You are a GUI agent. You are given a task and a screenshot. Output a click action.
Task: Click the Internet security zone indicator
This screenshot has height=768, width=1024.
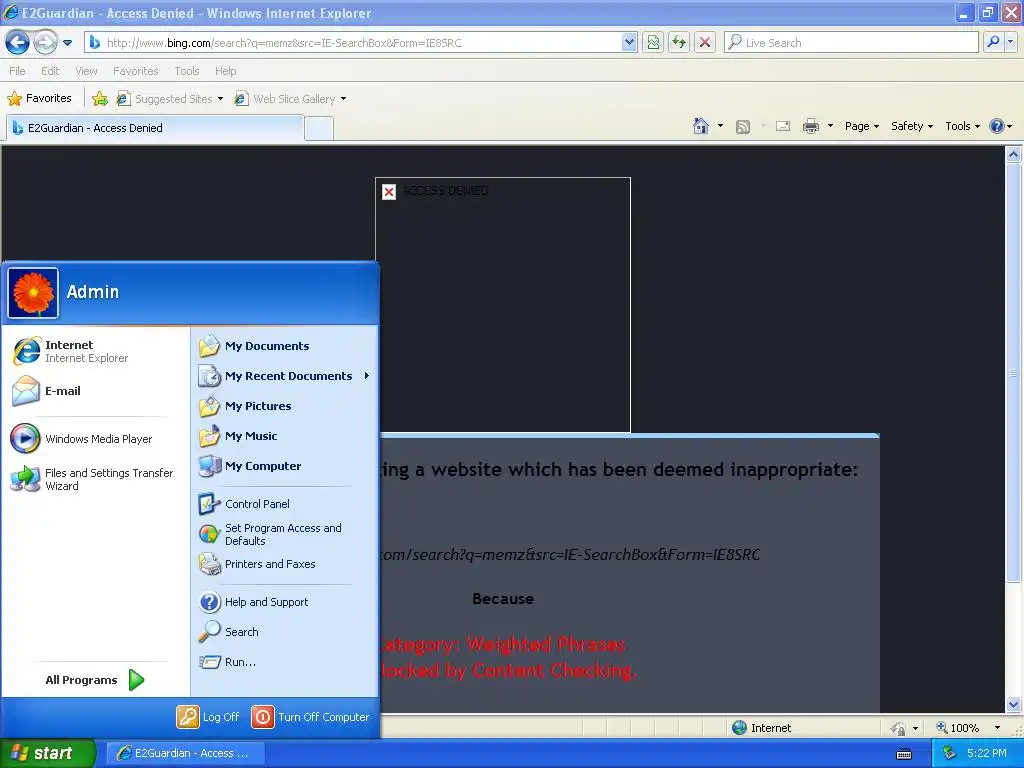click(761, 728)
